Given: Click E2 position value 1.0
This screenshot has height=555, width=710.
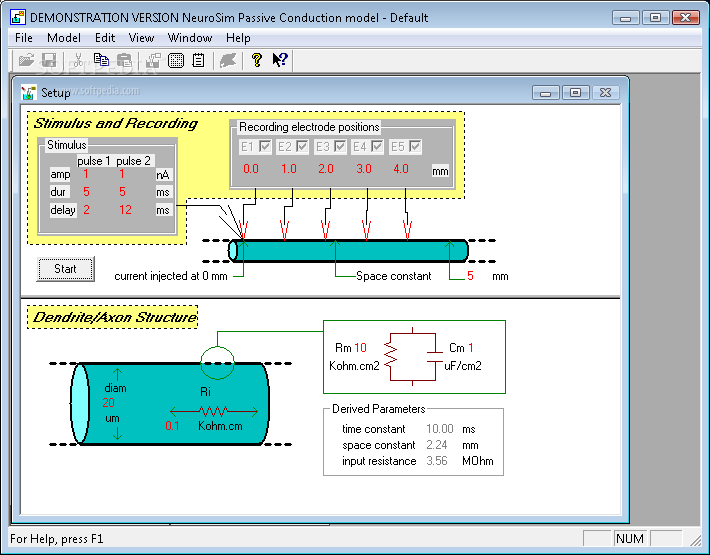Looking at the screenshot, I should (288, 169).
